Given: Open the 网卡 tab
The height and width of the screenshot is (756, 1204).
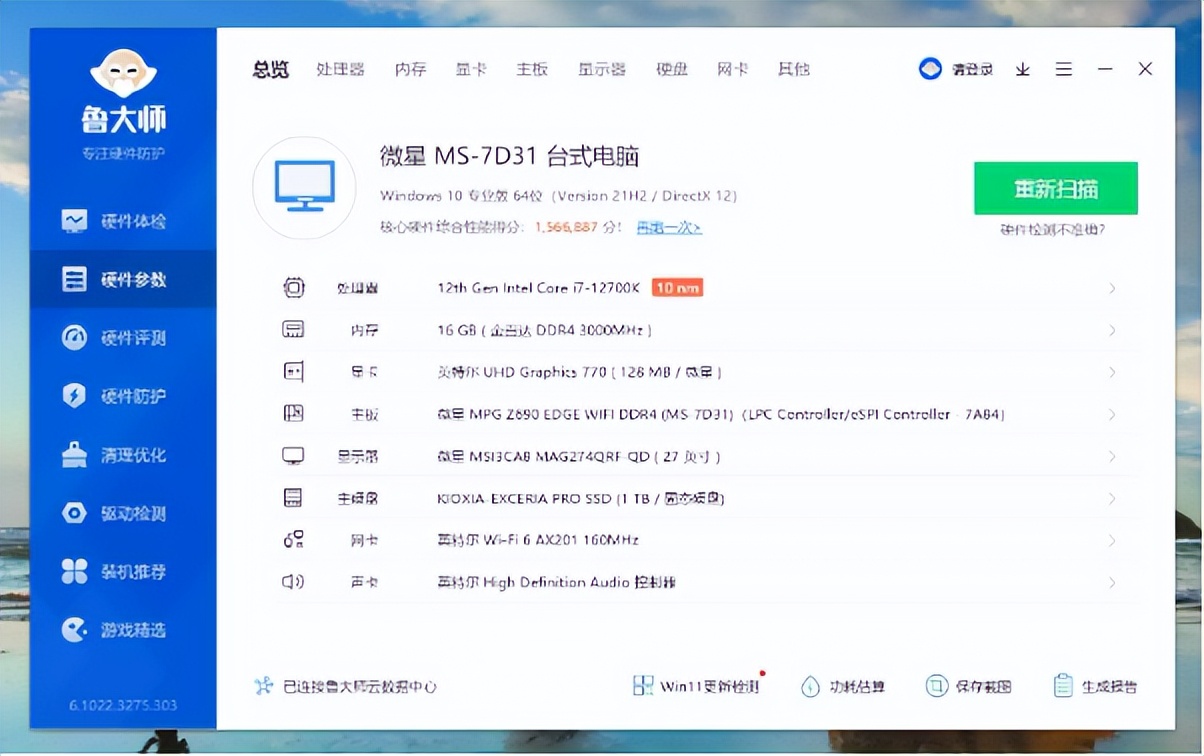Looking at the screenshot, I should [x=733, y=69].
